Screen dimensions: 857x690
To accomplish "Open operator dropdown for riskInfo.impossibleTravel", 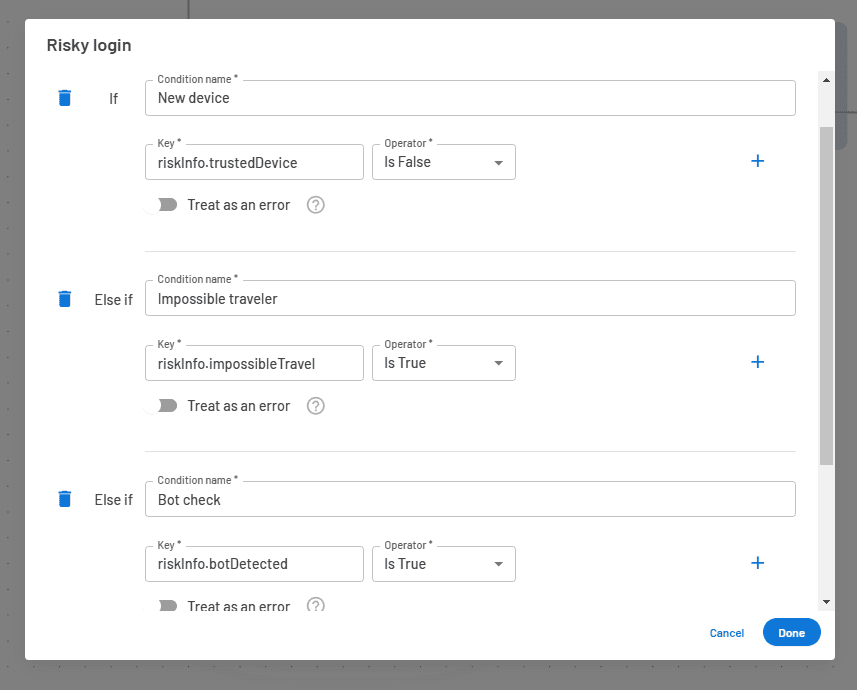I will [443, 363].
